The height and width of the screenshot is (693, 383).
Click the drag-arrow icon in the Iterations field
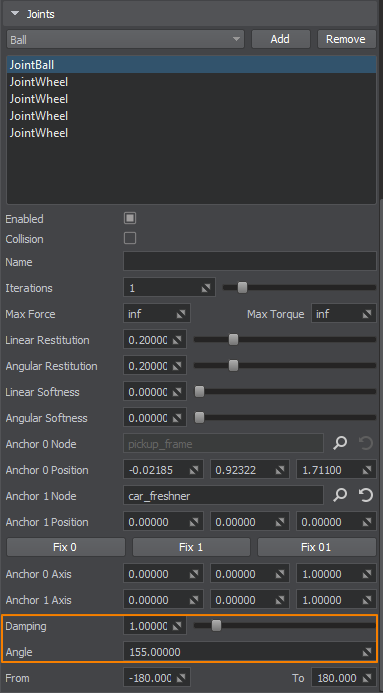(x=206, y=288)
